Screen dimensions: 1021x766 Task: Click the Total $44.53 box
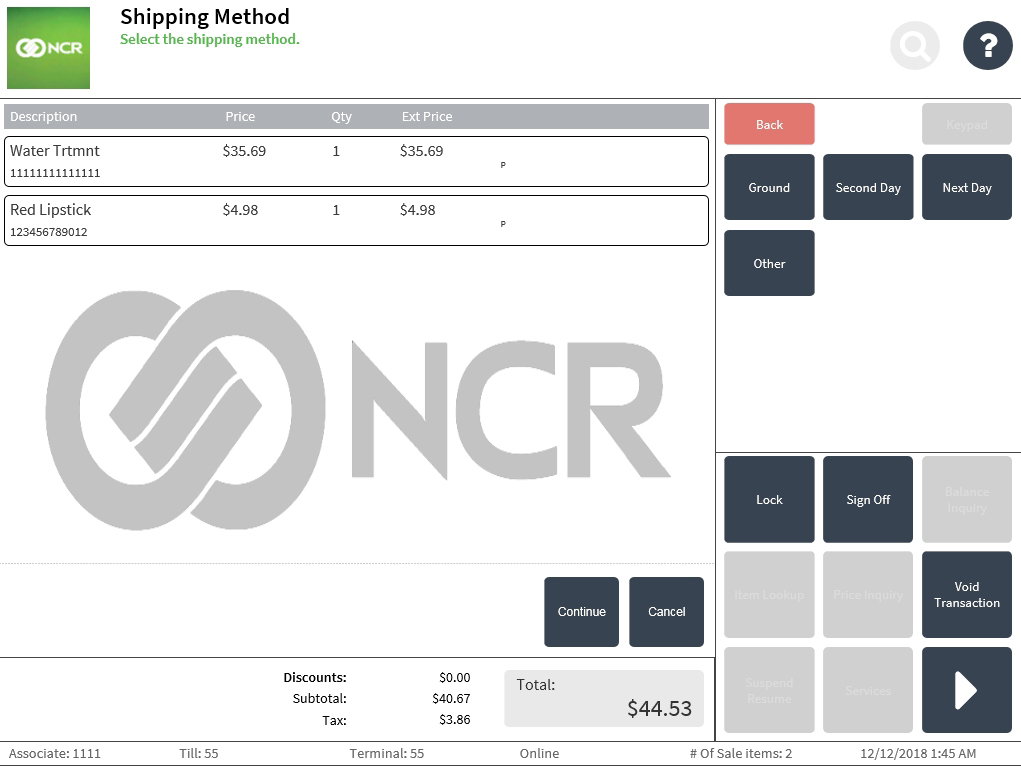coord(604,698)
